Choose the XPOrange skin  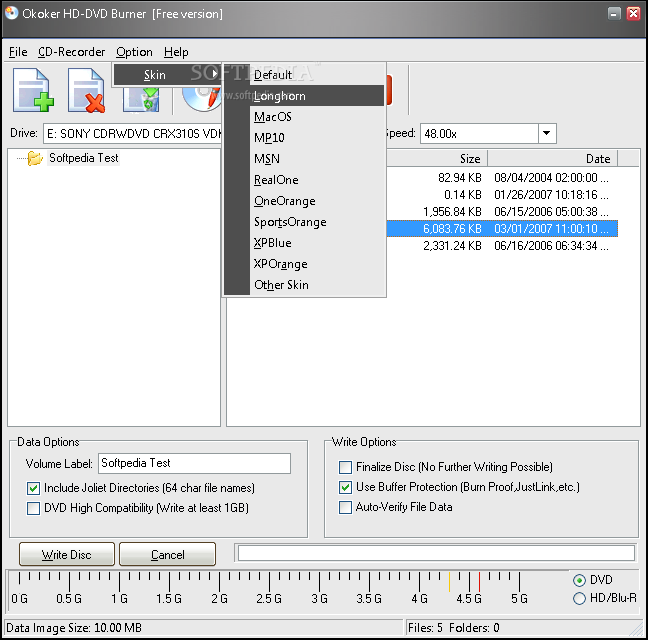tap(305, 264)
